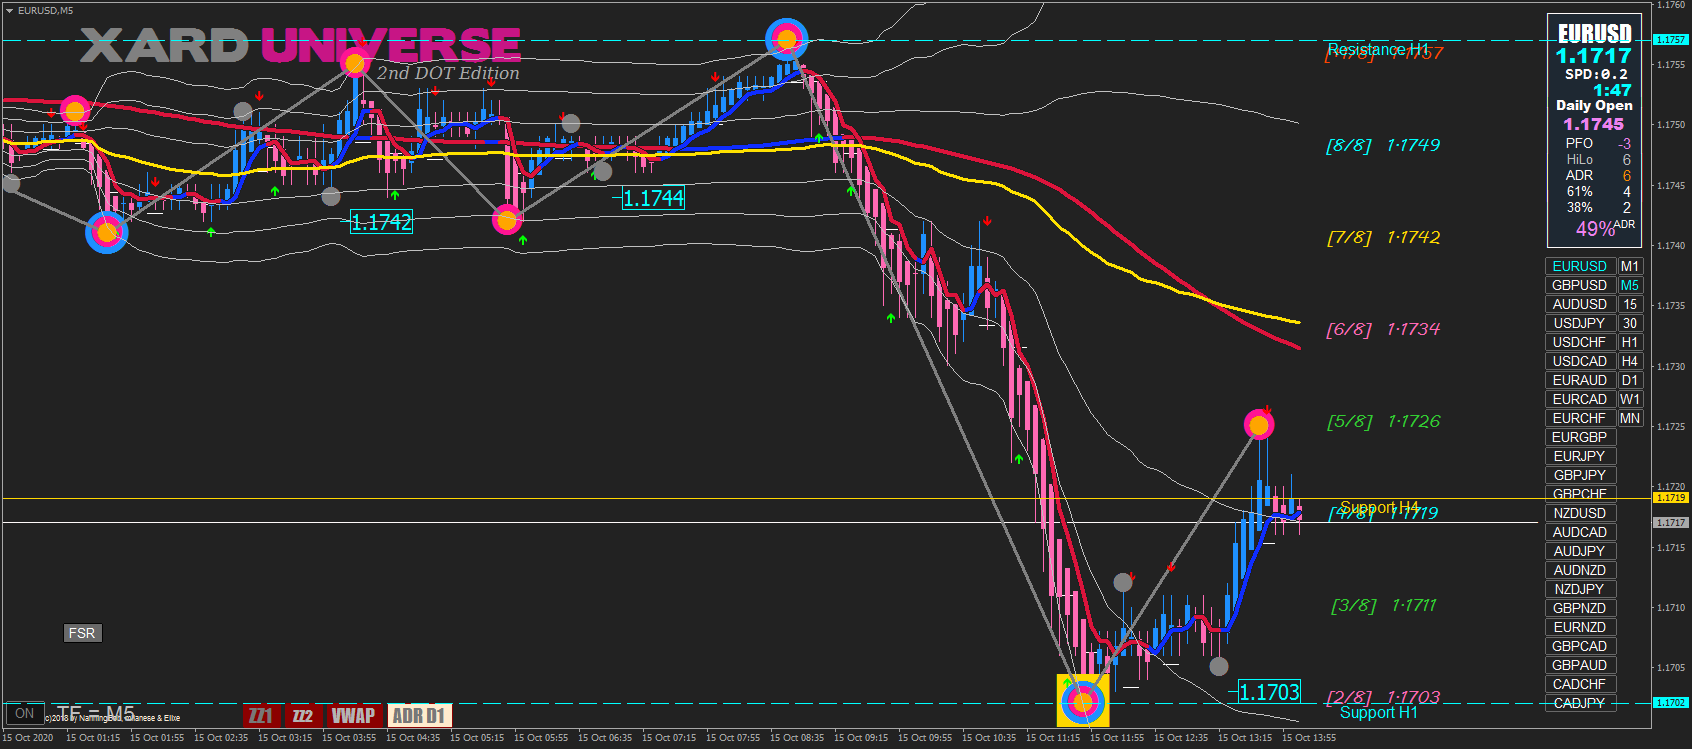1692x749 pixels.
Task: Load the EURGBP symbol
Action: tap(1580, 437)
